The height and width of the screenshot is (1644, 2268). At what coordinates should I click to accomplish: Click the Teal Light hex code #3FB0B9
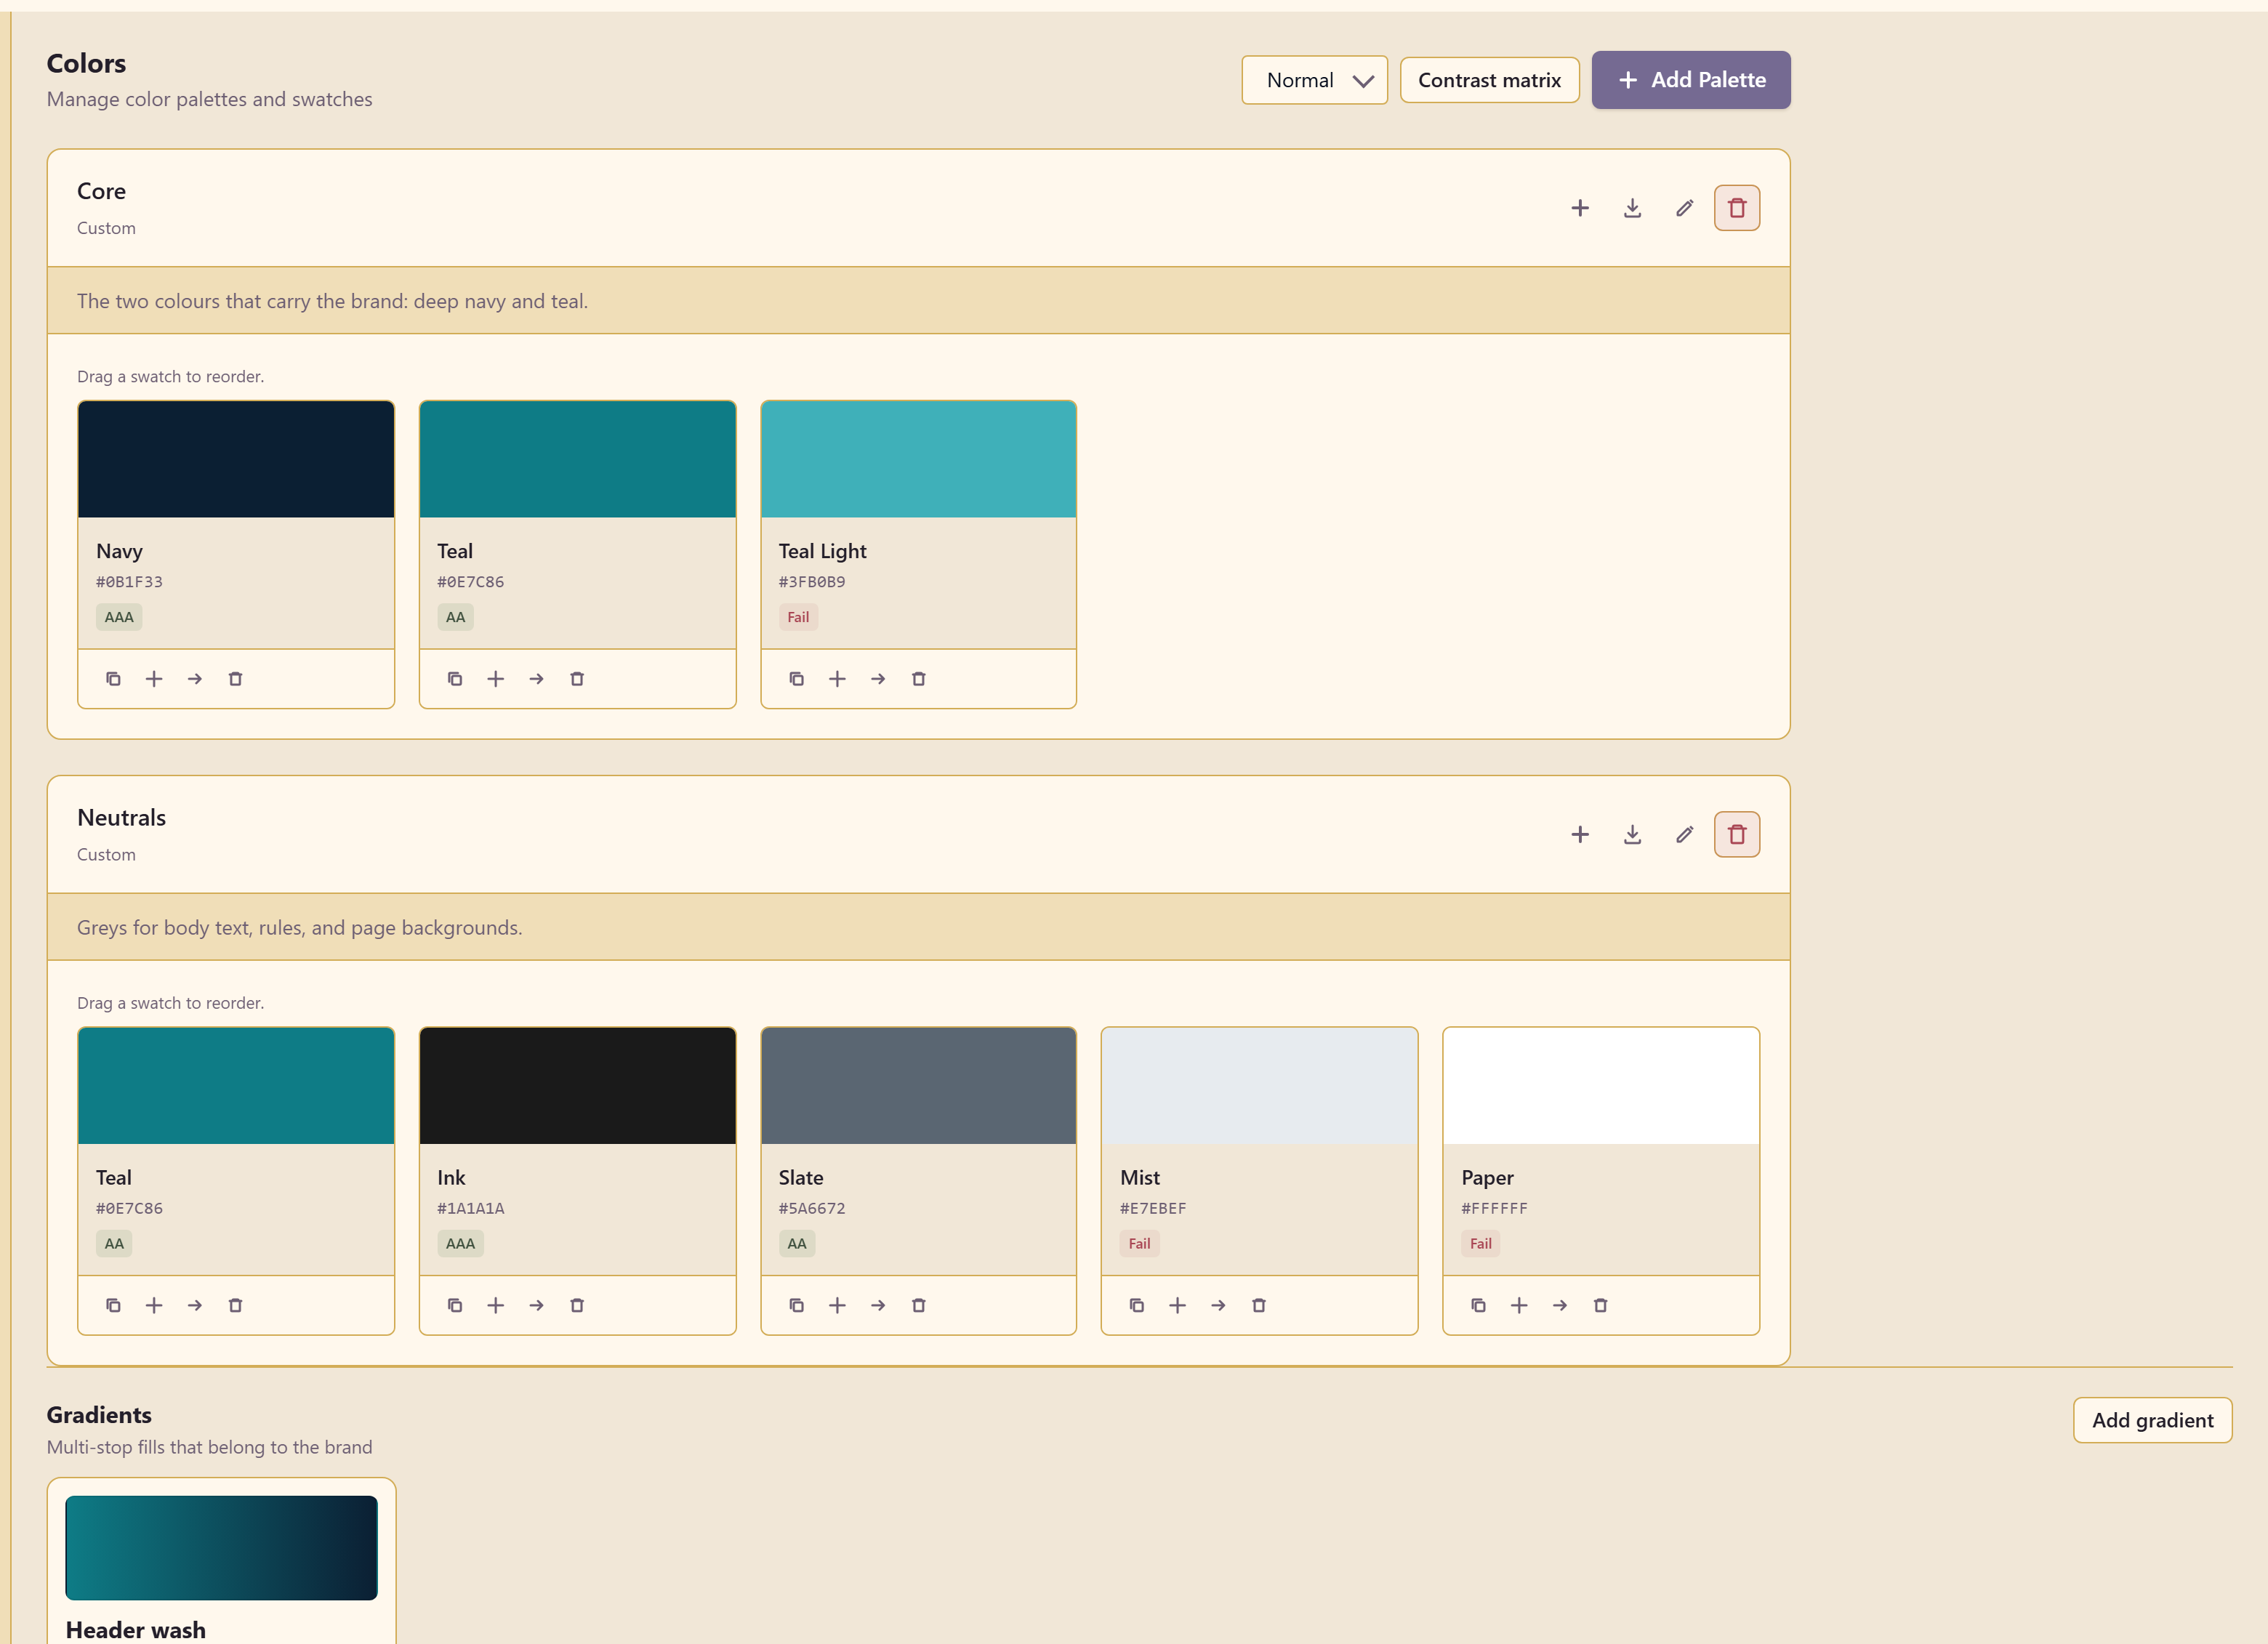point(812,582)
